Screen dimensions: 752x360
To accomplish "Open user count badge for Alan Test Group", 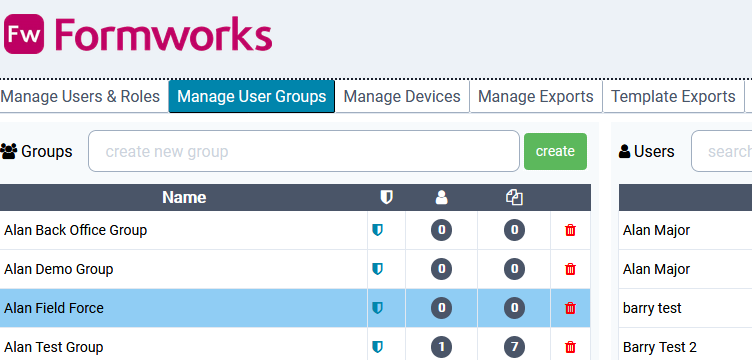I will [x=441, y=347].
